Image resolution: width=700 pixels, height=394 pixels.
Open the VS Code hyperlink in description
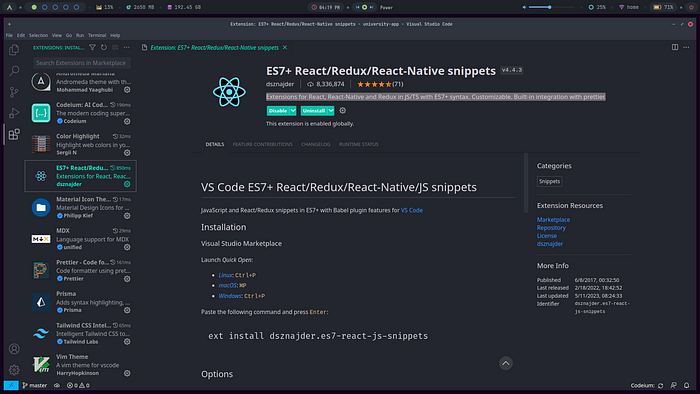tap(412, 210)
